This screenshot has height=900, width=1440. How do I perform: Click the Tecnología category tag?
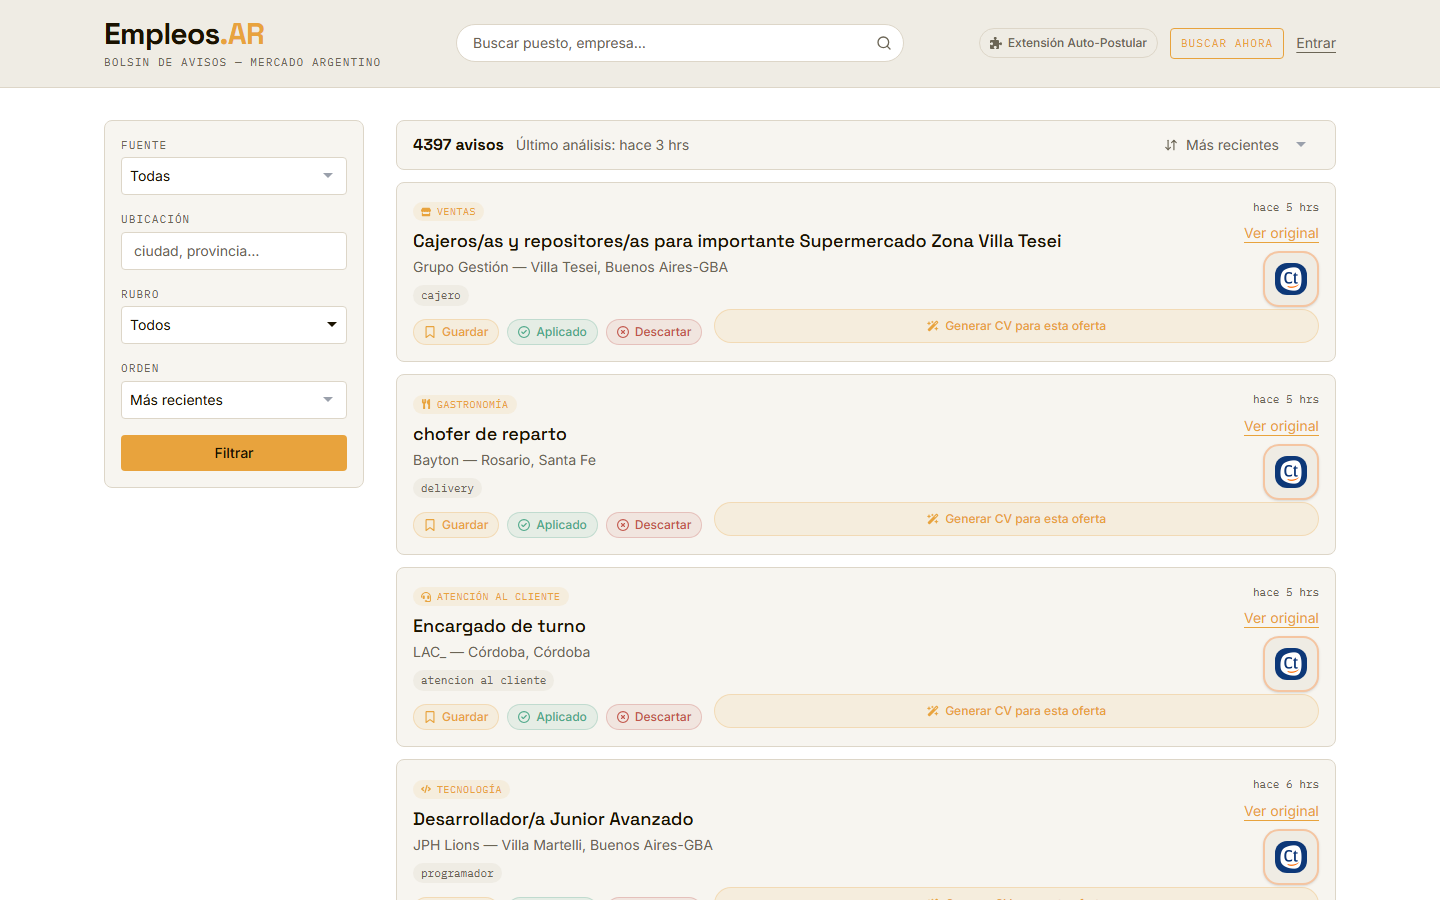click(x=461, y=790)
